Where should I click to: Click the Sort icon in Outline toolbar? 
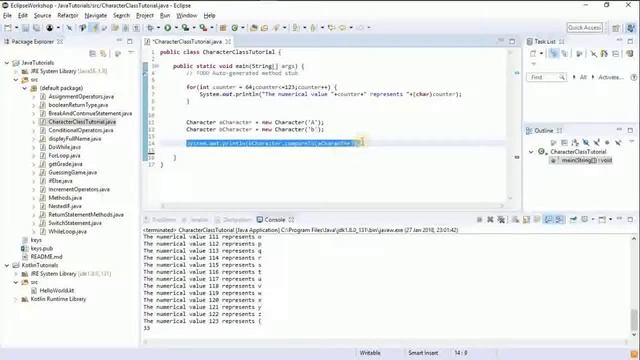coord(575,142)
